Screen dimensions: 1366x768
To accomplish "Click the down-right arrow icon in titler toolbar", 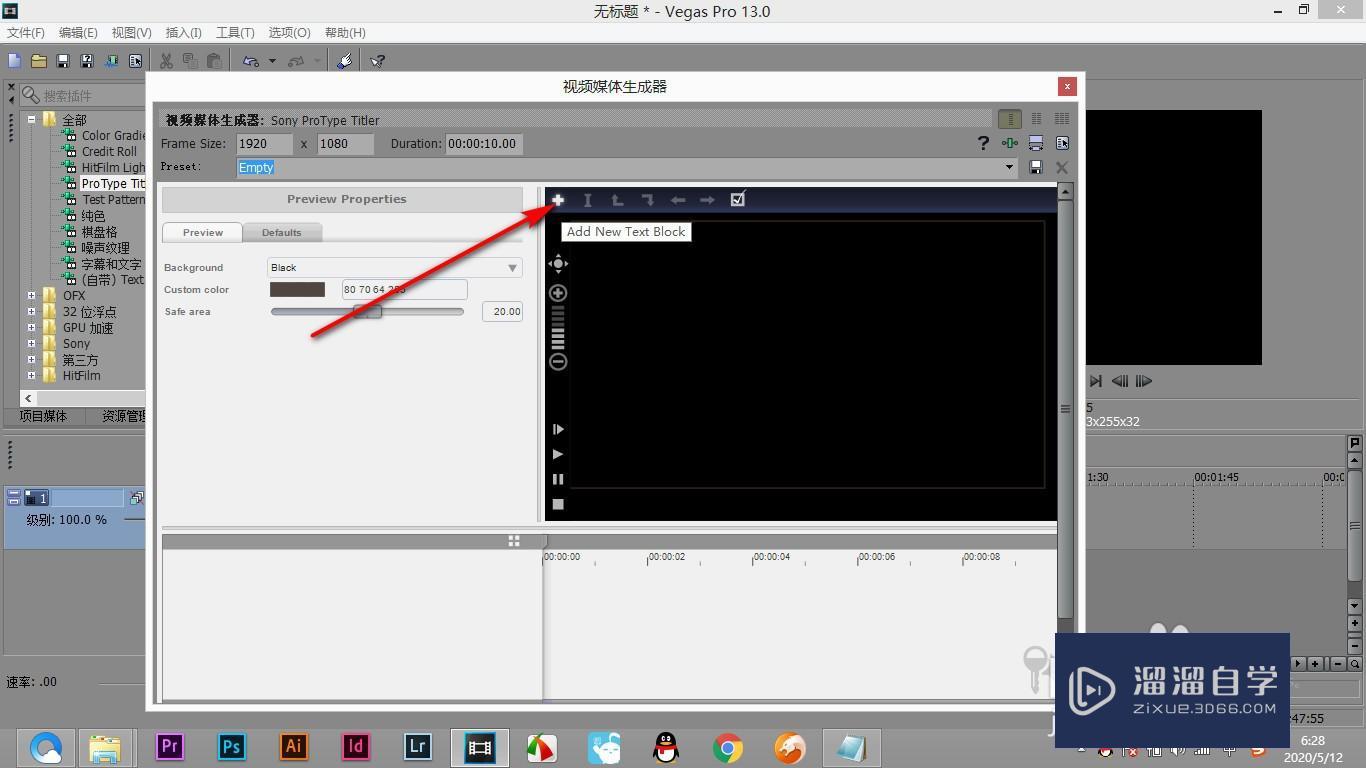I will pyautogui.click(x=648, y=200).
